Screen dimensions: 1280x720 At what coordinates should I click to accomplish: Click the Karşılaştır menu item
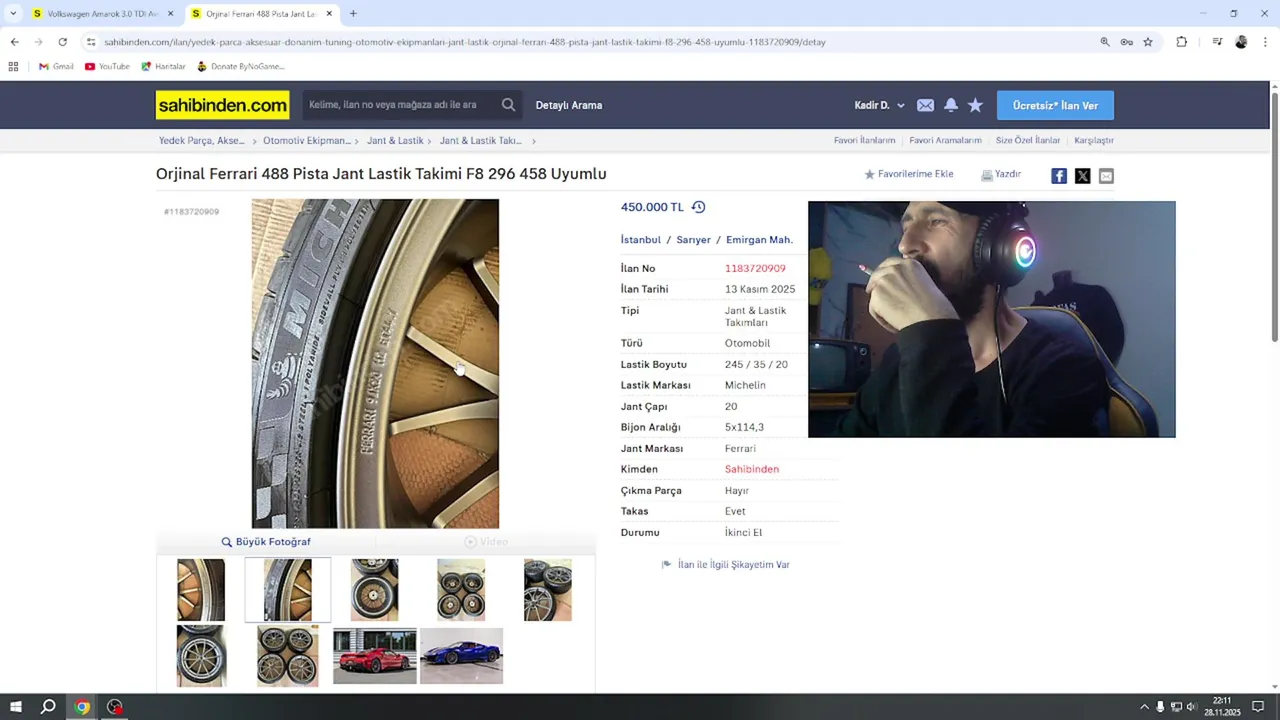click(1094, 141)
